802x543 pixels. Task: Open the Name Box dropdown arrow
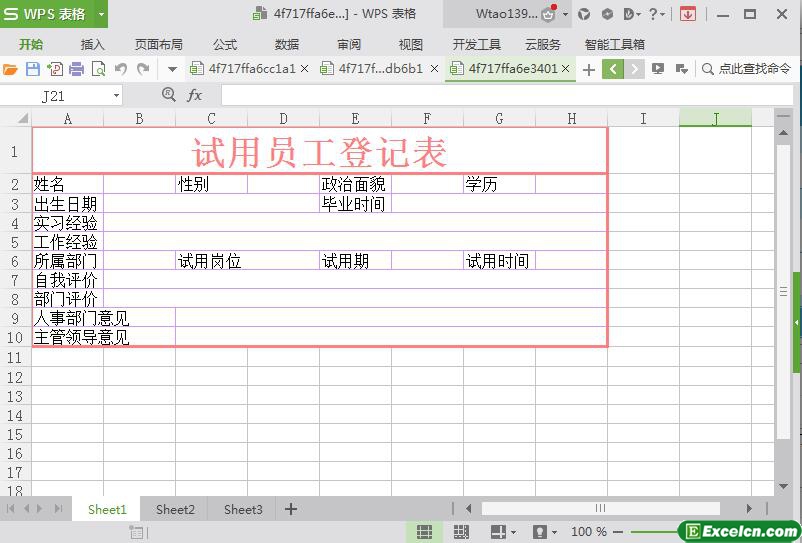[116, 95]
